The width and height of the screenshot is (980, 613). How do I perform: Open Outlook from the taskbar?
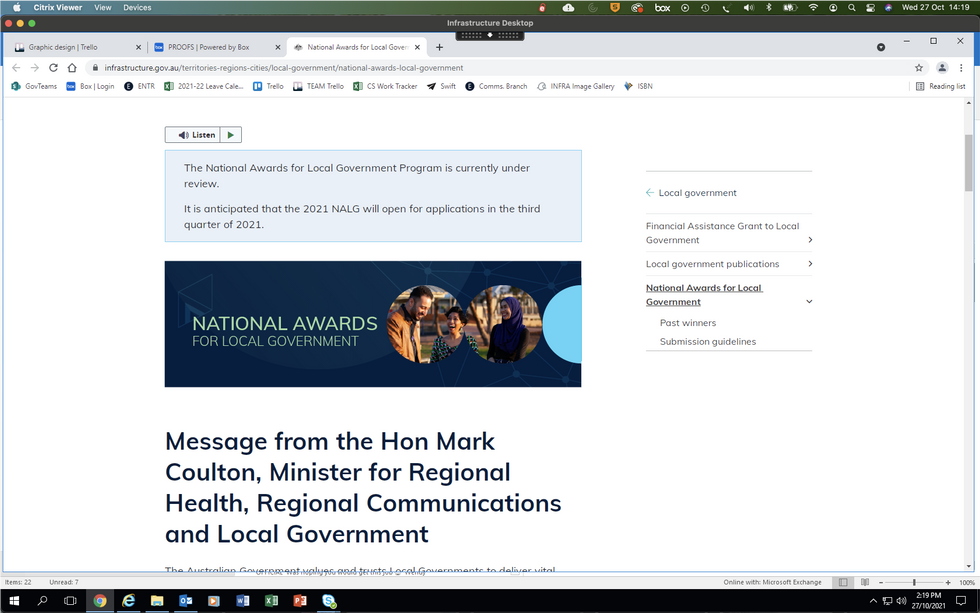point(186,601)
